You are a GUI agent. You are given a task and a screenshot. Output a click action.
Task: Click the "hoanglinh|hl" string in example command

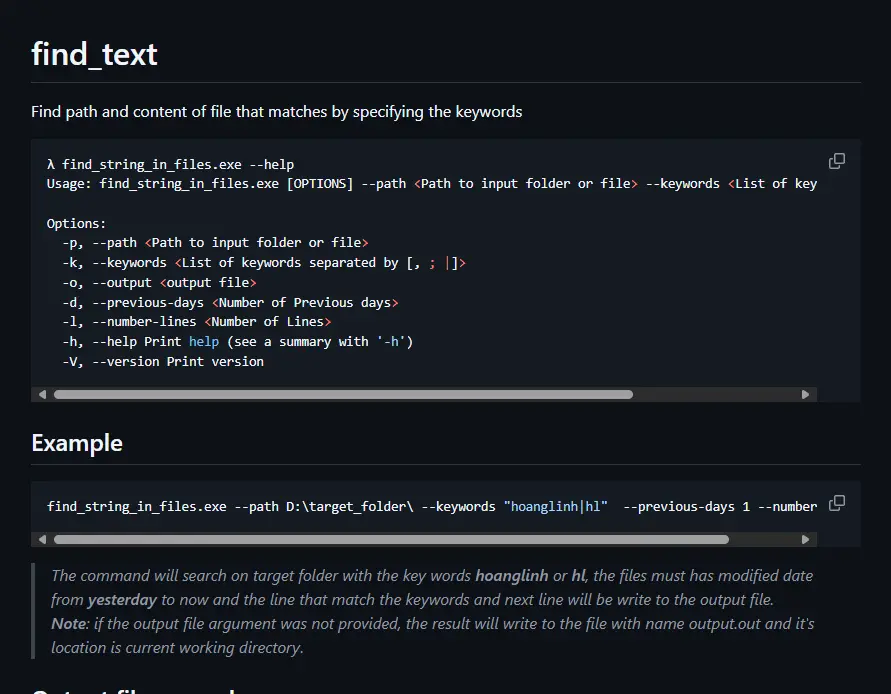pyautogui.click(x=556, y=506)
